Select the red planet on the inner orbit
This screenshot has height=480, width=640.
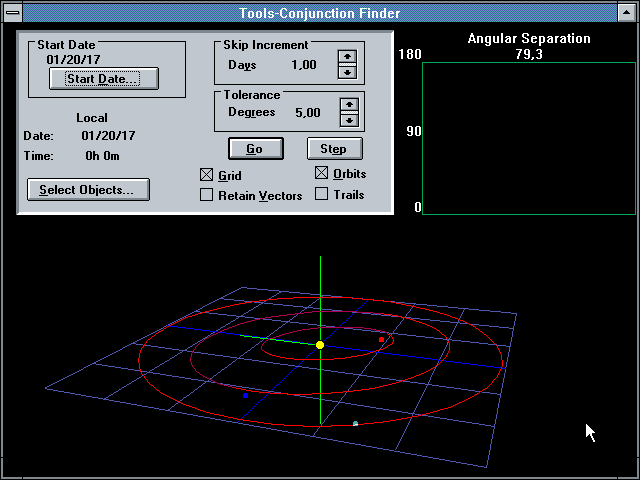point(381,340)
